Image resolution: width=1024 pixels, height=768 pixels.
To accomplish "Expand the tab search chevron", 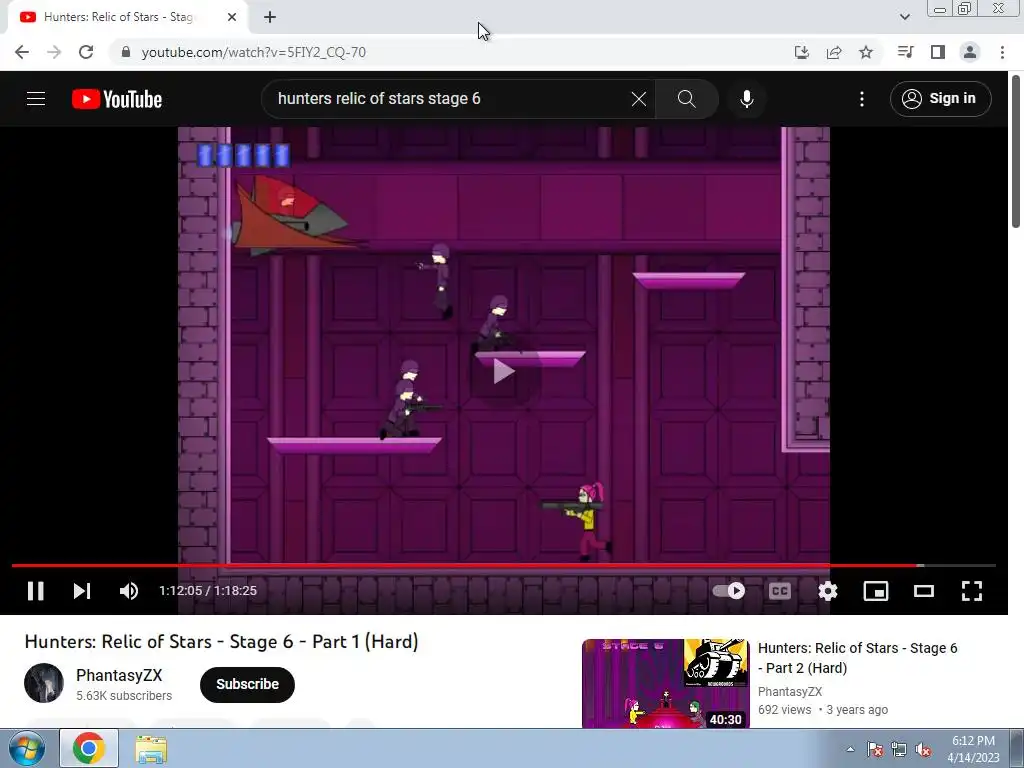I will (x=904, y=17).
